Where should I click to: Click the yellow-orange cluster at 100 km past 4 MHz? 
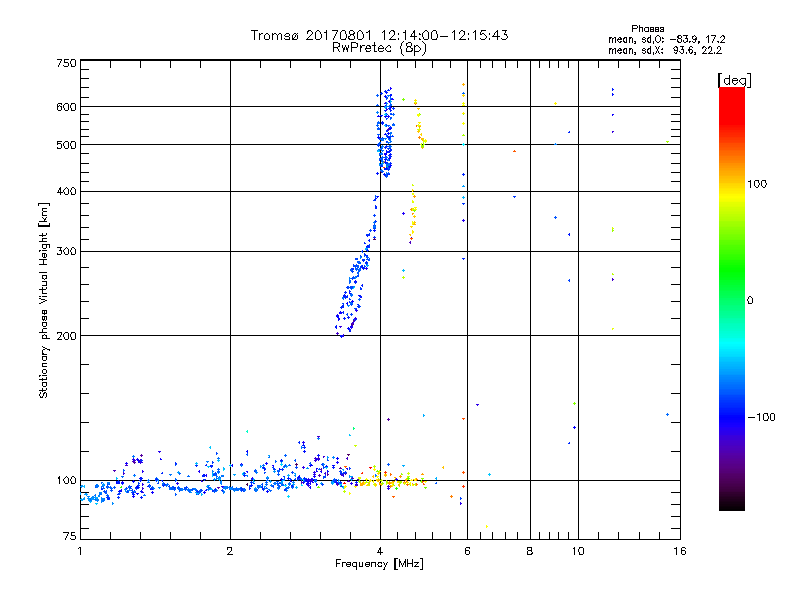pyautogui.click(x=390, y=481)
